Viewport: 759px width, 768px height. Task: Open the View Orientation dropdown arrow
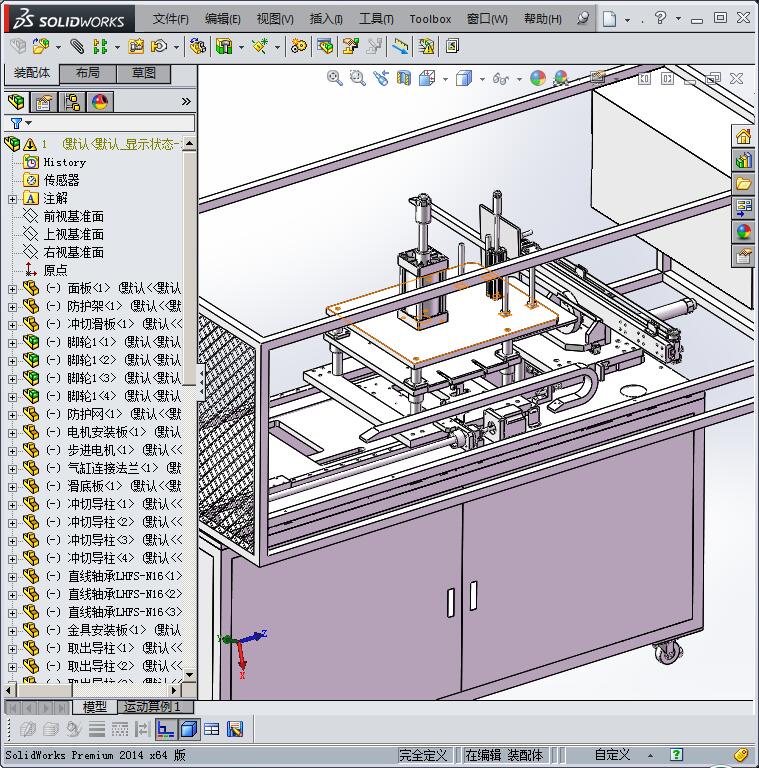(445, 79)
